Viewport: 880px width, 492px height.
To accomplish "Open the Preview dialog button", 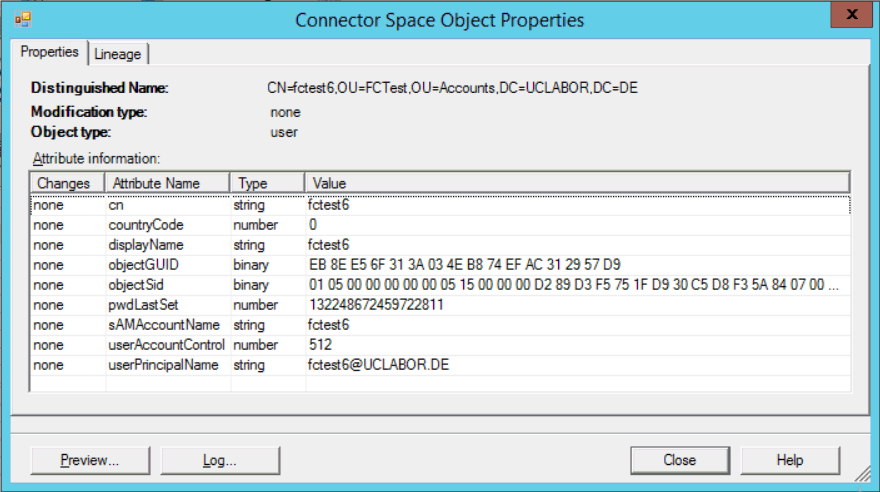I will tap(90, 461).
